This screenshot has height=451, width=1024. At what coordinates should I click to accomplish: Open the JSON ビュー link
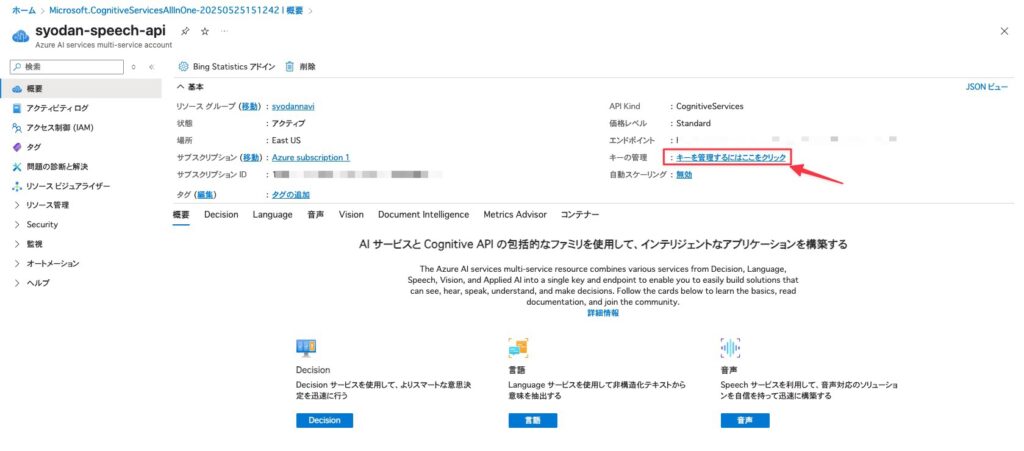(x=986, y=87)
